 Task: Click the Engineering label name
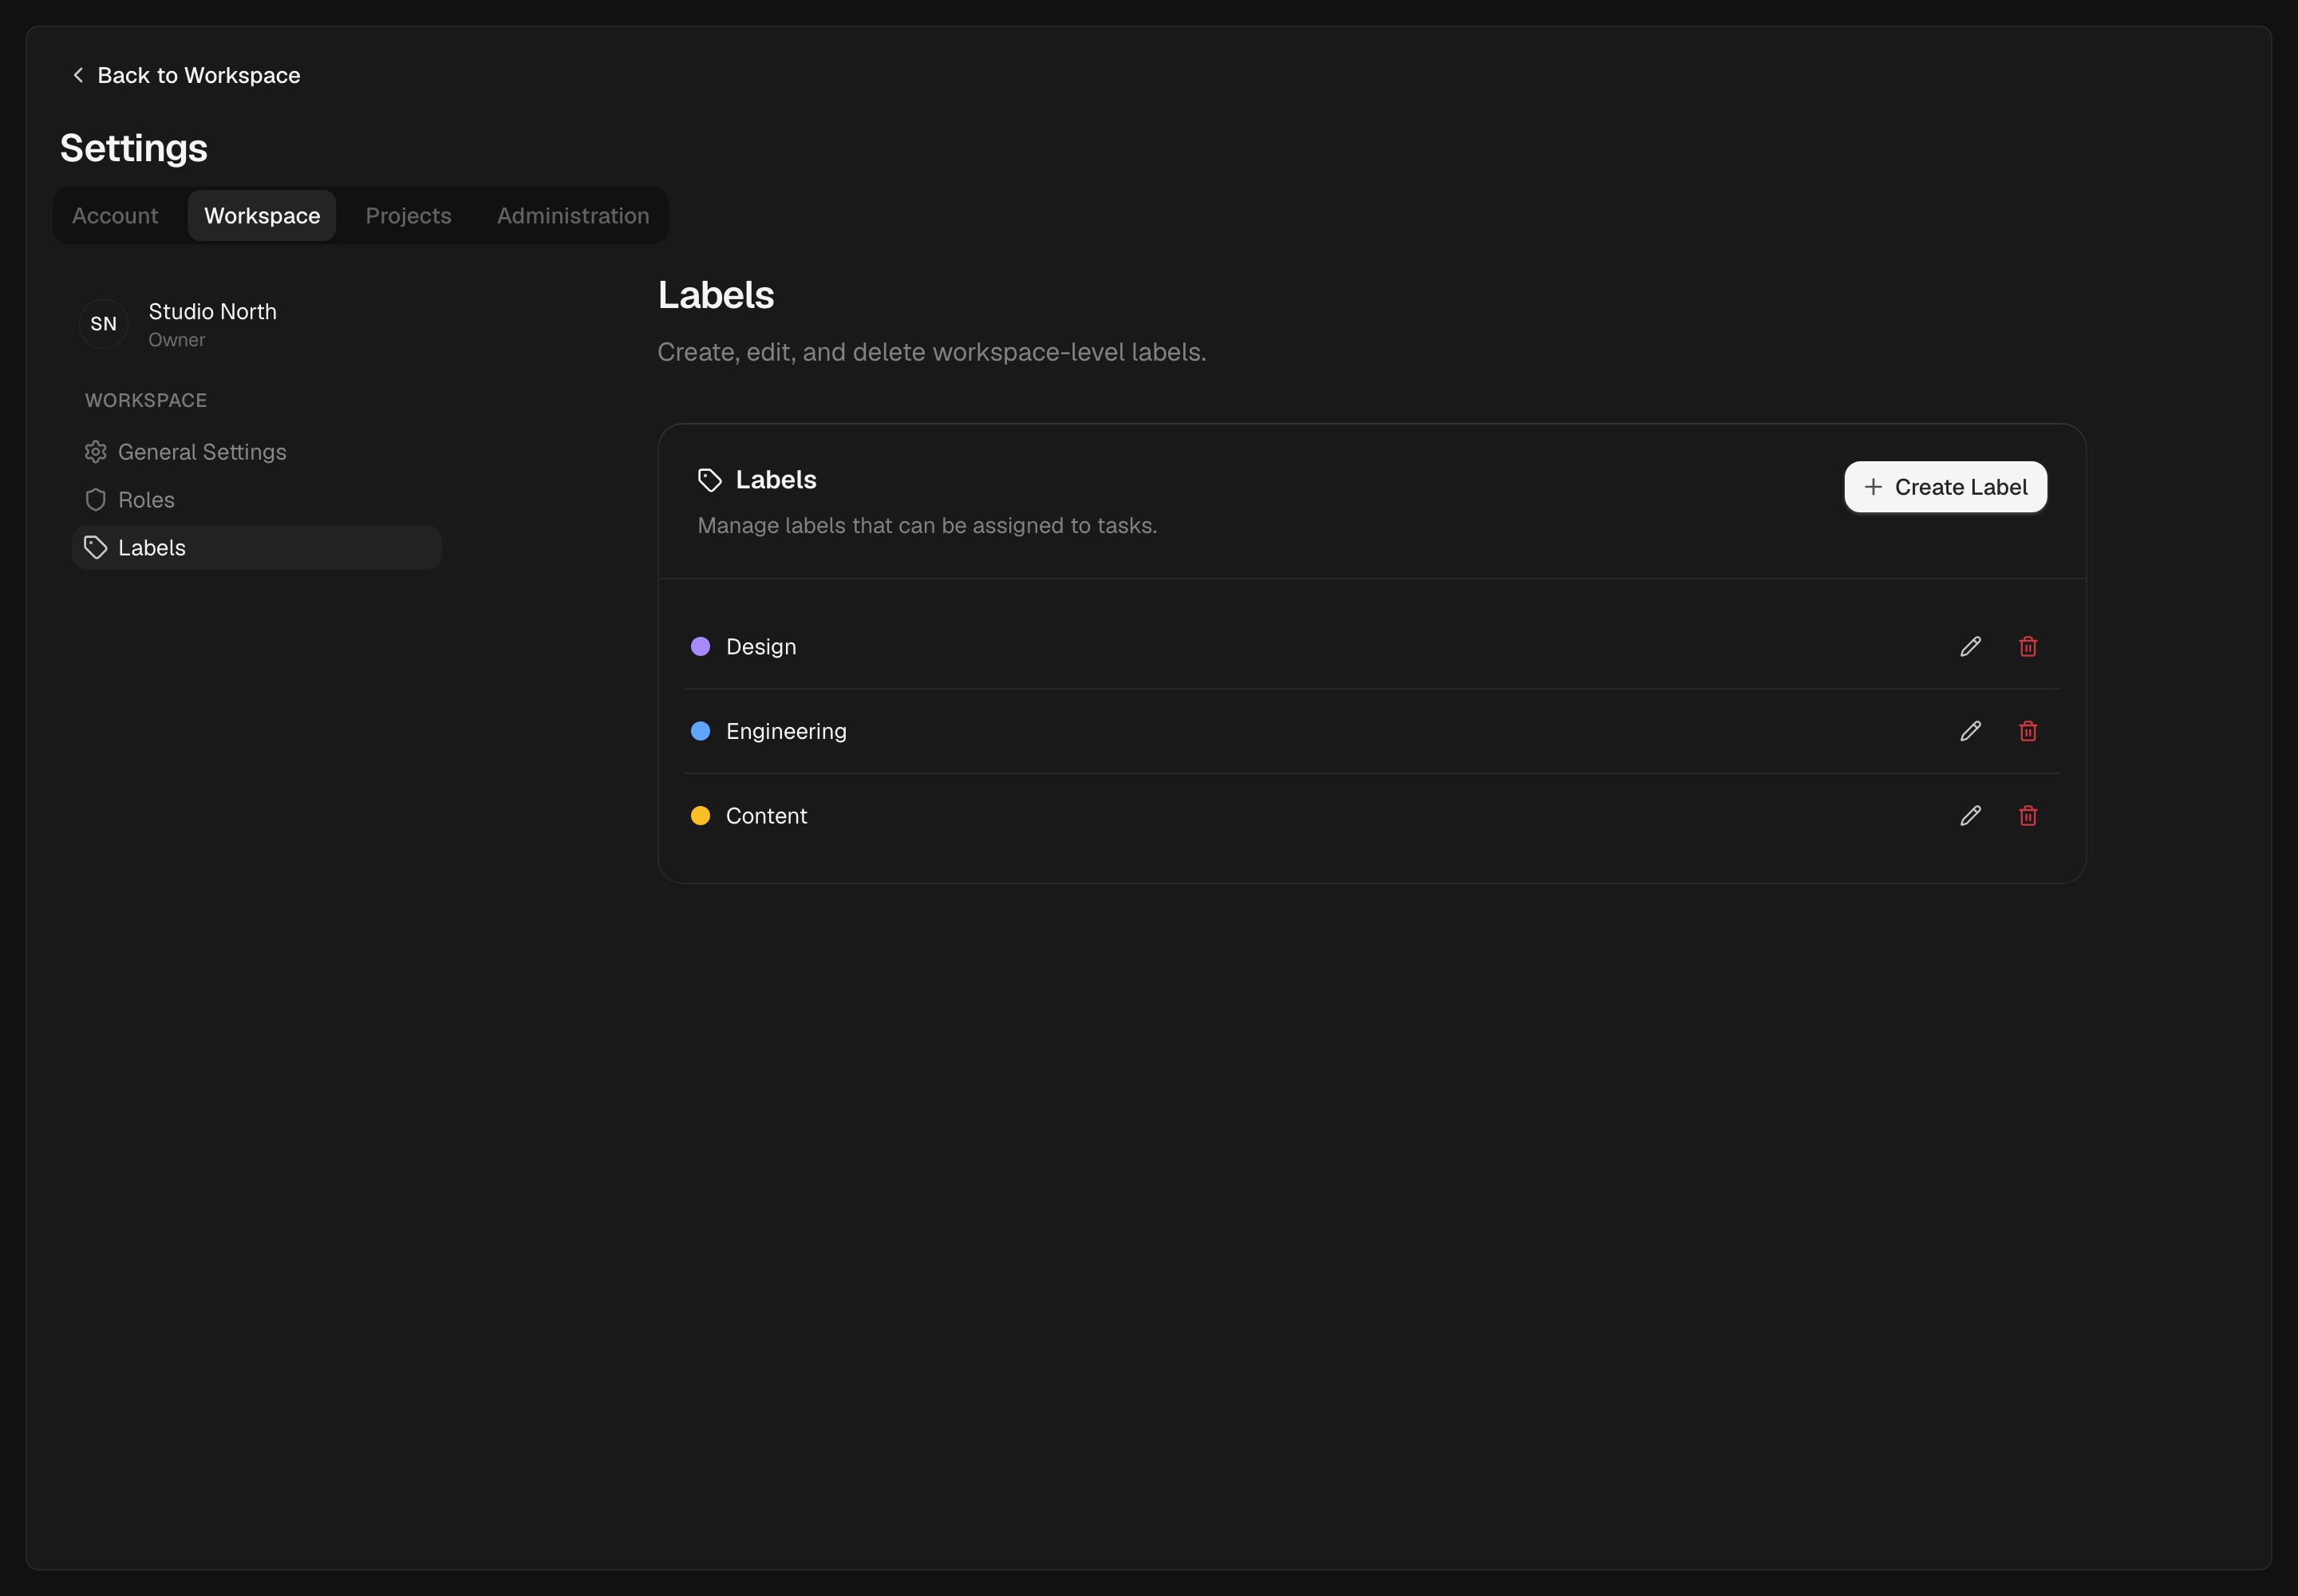pyautogui.click(x=786, y=732)
